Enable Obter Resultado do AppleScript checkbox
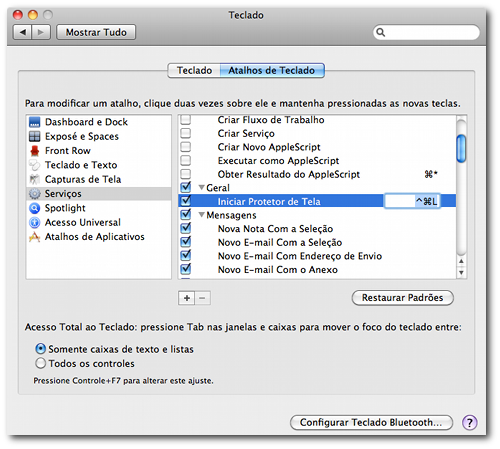This screenshot has width=500, height=449. tap(185, 174)
